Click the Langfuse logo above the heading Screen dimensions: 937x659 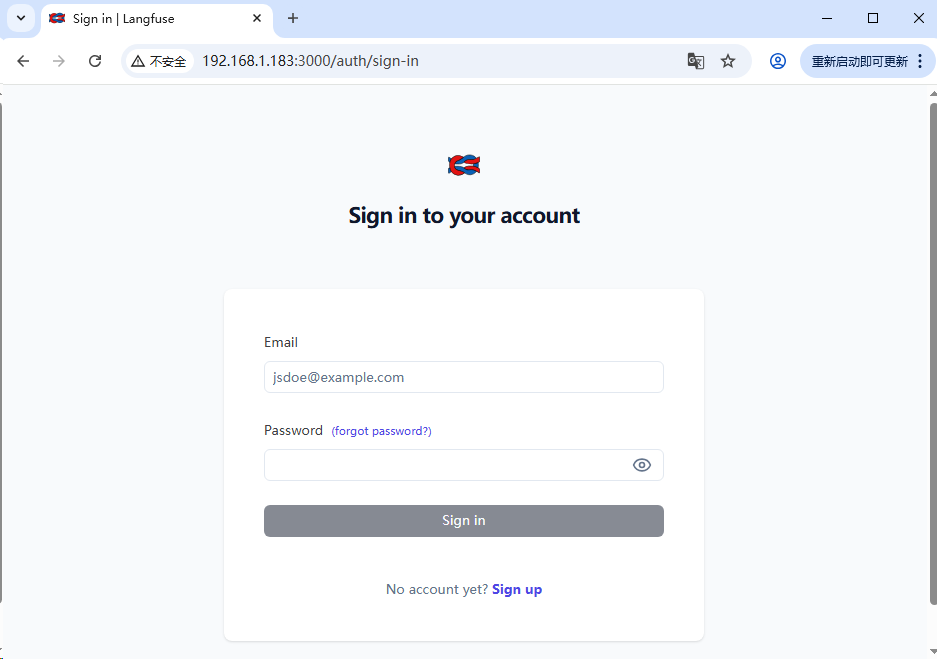point(464,165)
